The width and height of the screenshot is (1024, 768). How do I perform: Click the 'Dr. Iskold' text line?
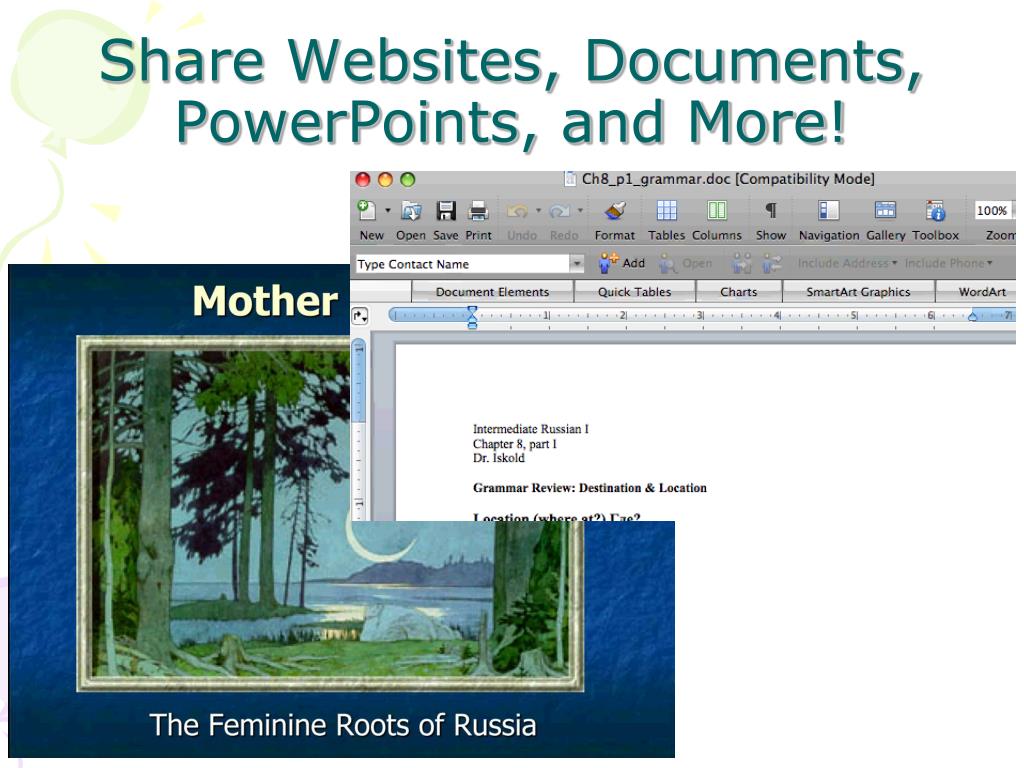[498, 458]
